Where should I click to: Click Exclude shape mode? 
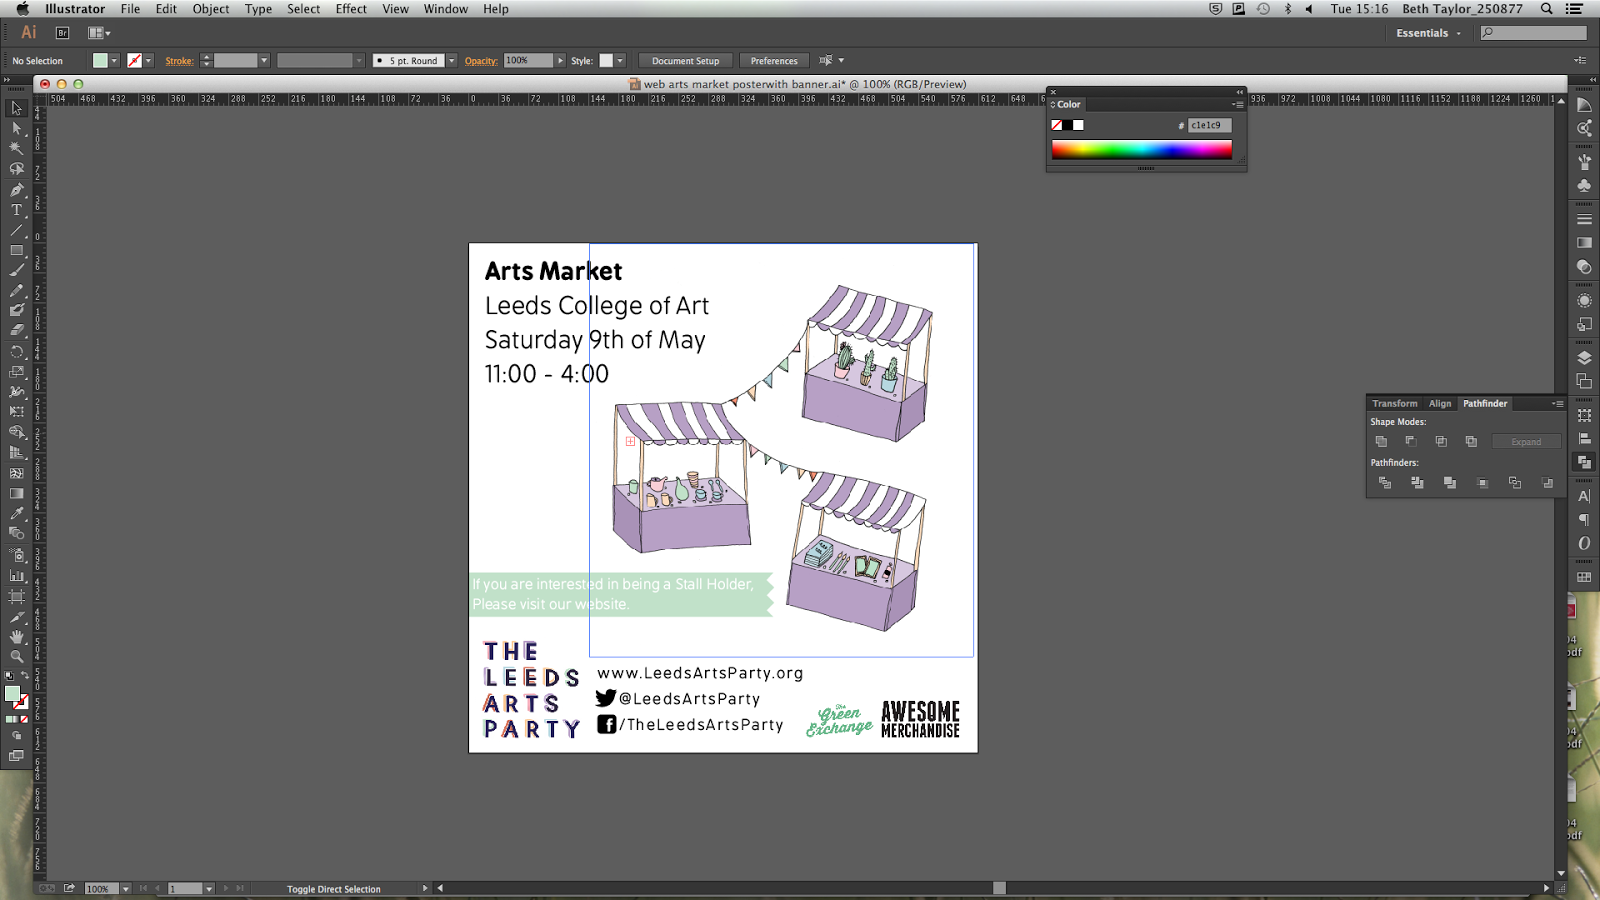1471,441
